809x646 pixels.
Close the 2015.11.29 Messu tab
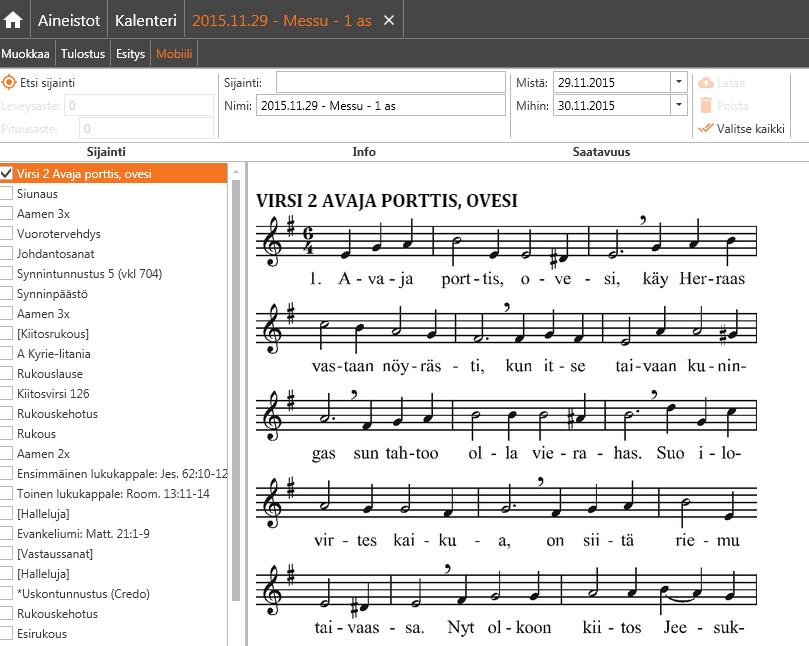(x=389, y=20)
